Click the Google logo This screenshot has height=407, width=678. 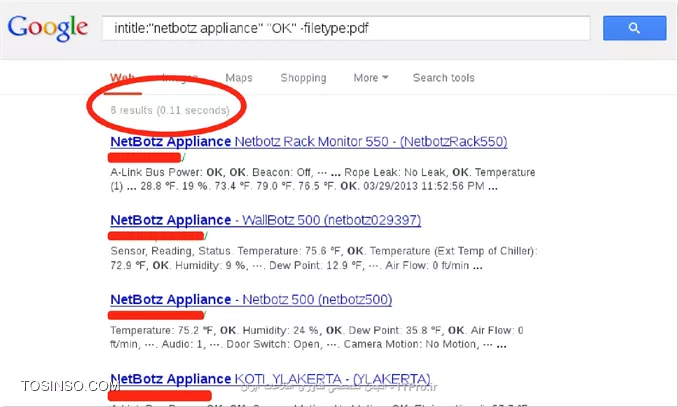(x=48, y=28)
